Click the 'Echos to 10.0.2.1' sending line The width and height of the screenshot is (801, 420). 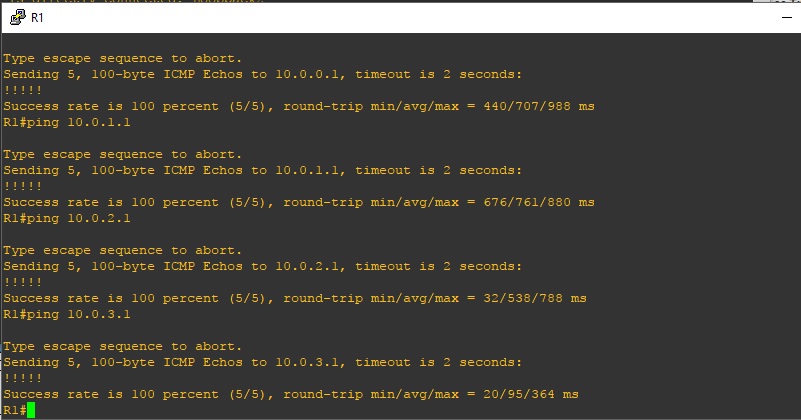[x=263, y=267]
